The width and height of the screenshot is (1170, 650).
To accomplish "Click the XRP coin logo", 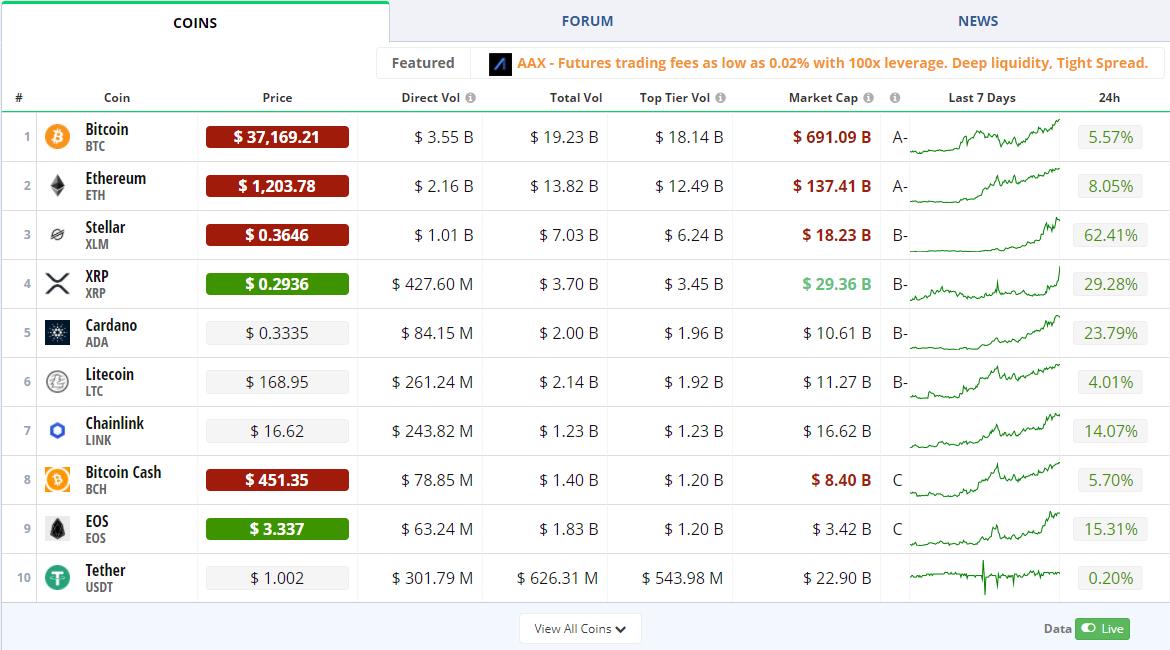I will coord(57,284).
